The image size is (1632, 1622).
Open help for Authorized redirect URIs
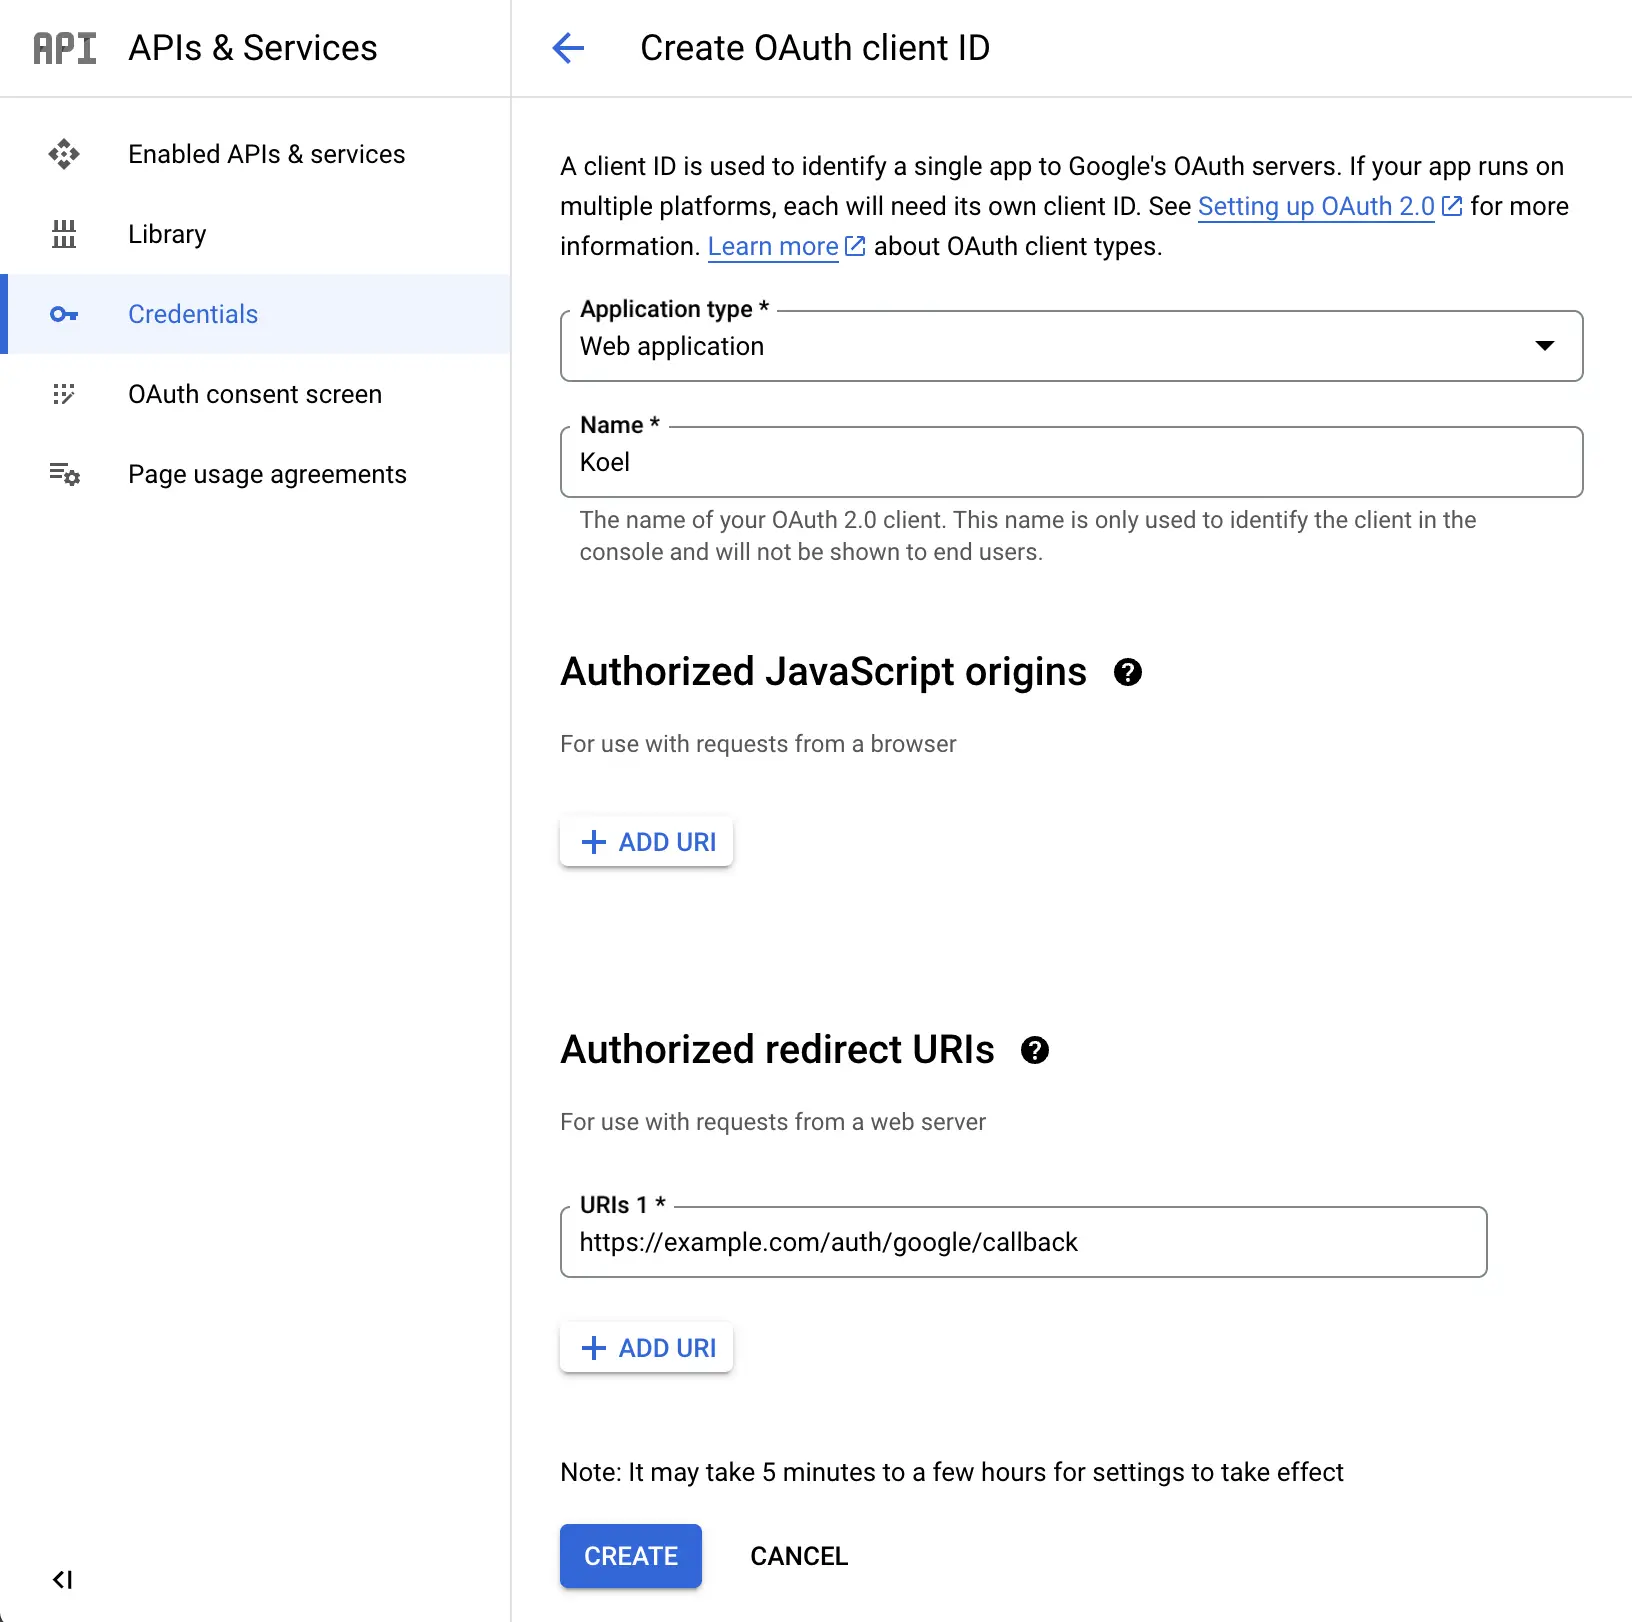[x=1034, y=1050]
